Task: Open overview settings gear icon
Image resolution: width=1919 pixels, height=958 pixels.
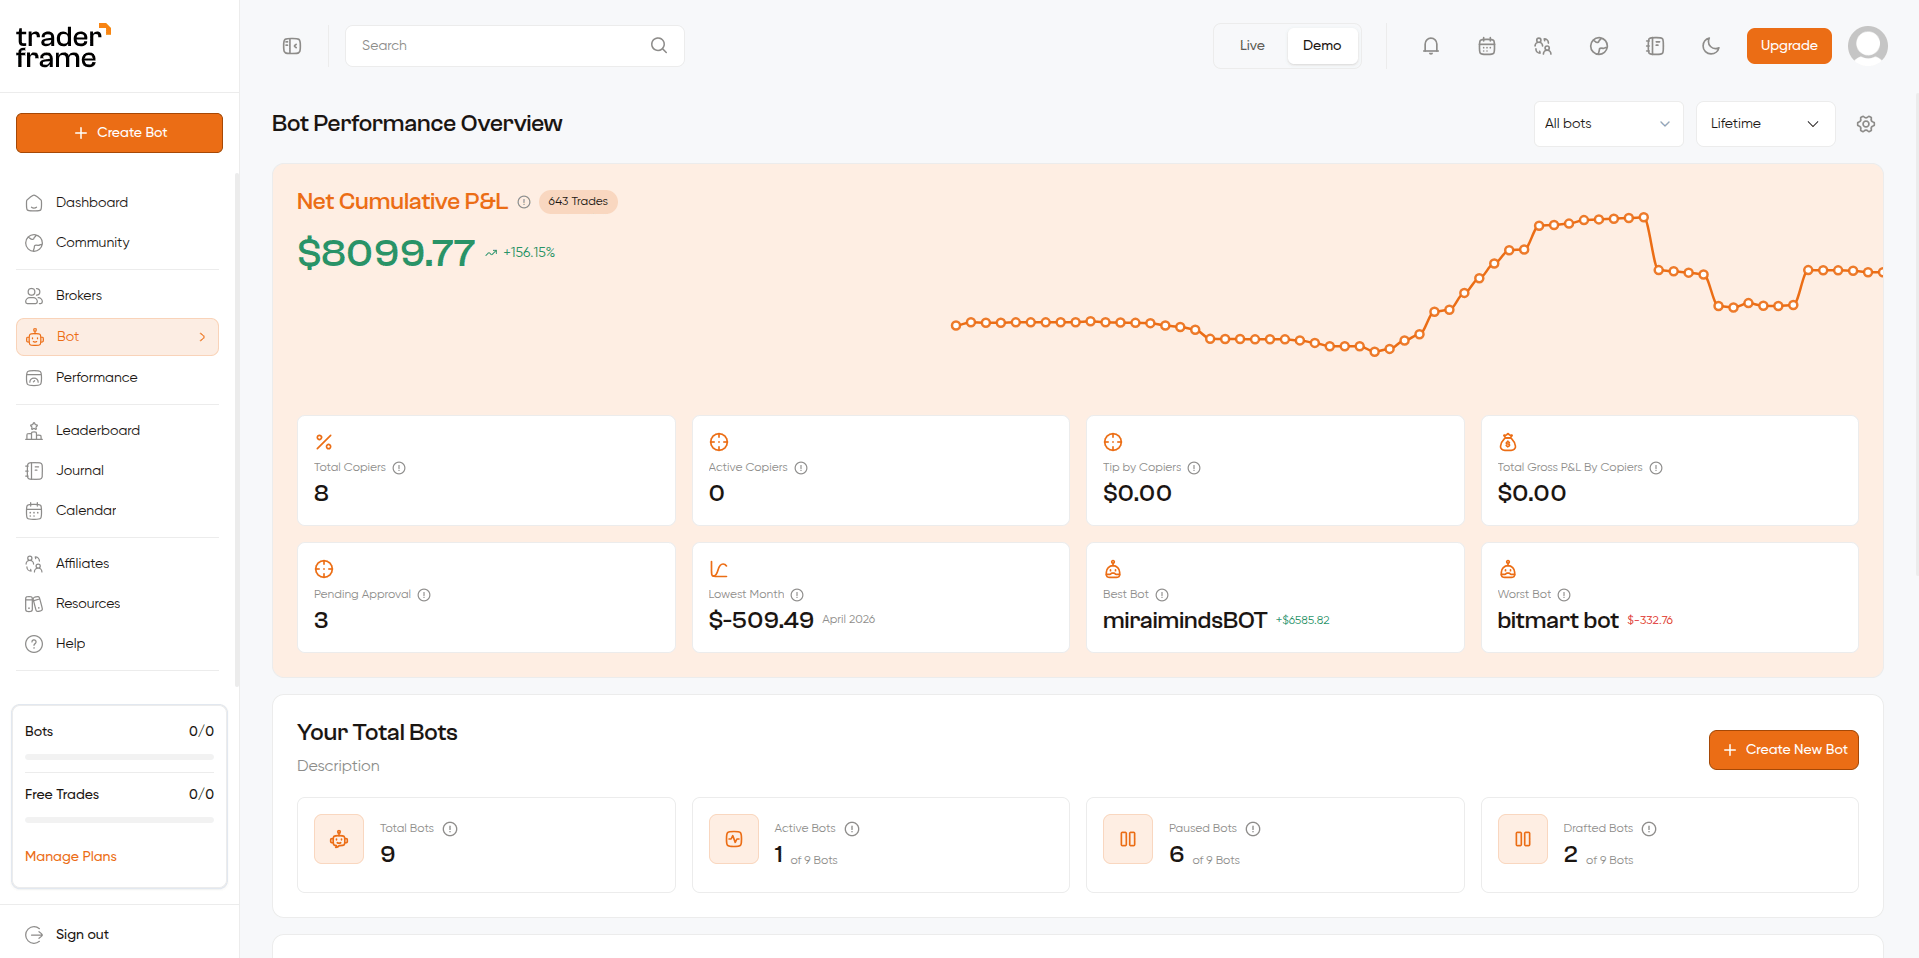Action: pyautogui.click(x=1866, y=124)
